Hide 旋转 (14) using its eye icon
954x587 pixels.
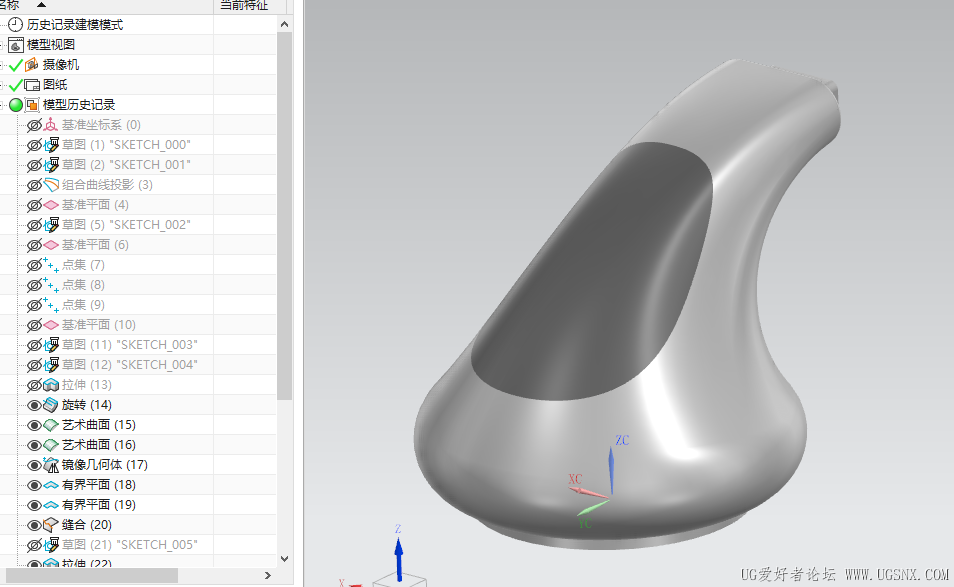[x=35, y=405]
